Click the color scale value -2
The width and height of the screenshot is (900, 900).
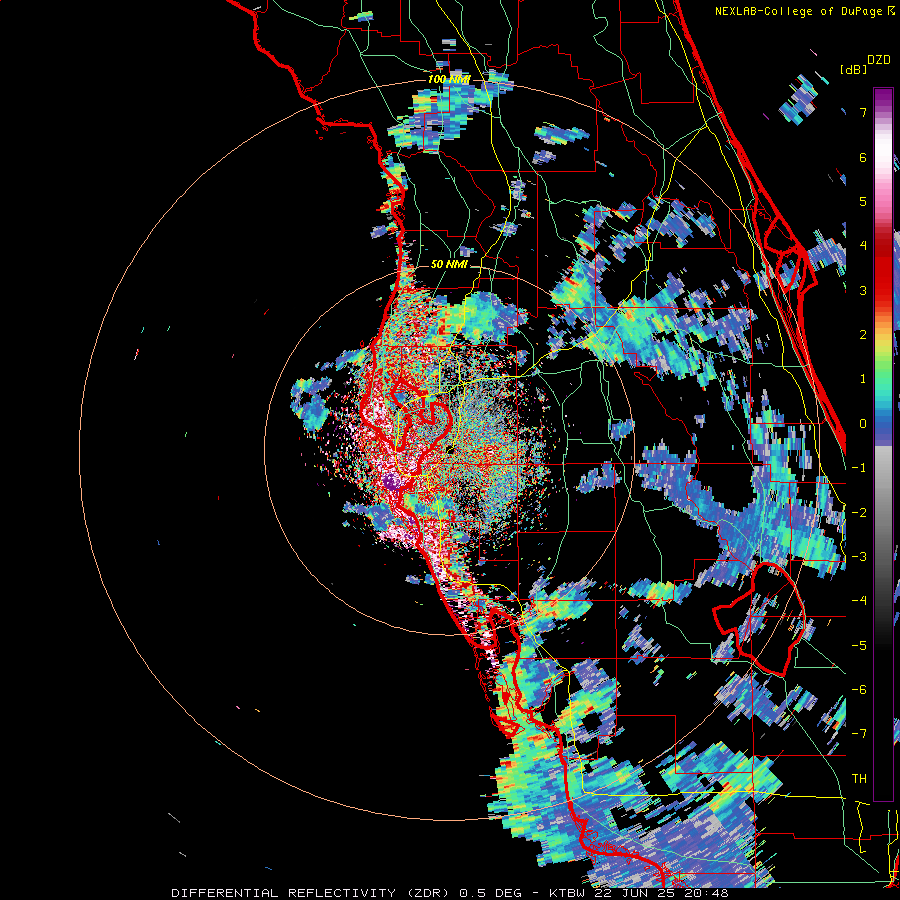point(859,513)
